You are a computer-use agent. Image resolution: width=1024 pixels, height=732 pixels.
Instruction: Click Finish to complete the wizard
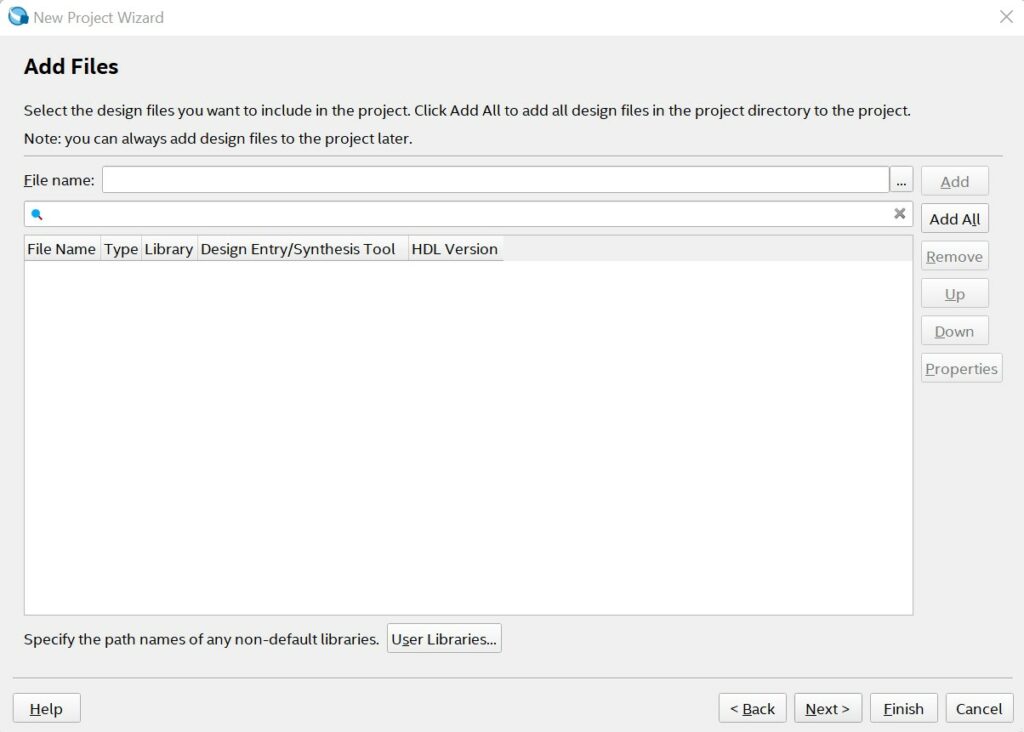tap(903, 709)
